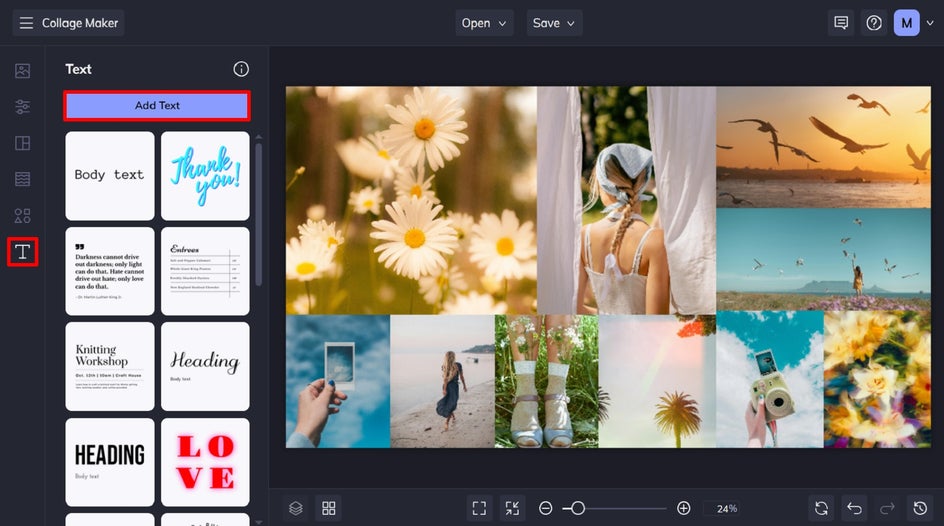
Task: Select the sunset seagulls photo cell
Action: coord(824,147)
